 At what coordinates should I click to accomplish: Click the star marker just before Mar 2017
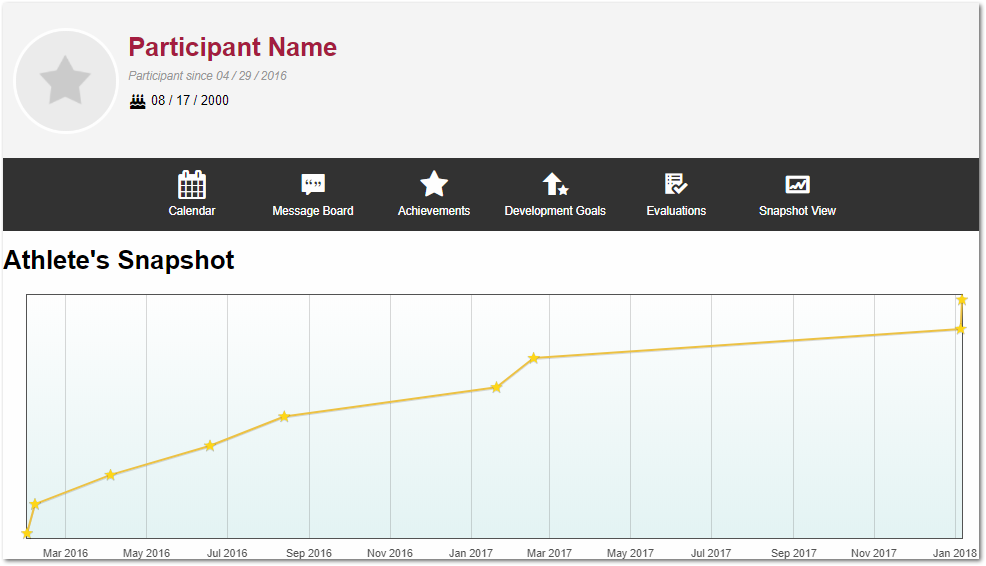pos(534,358)
